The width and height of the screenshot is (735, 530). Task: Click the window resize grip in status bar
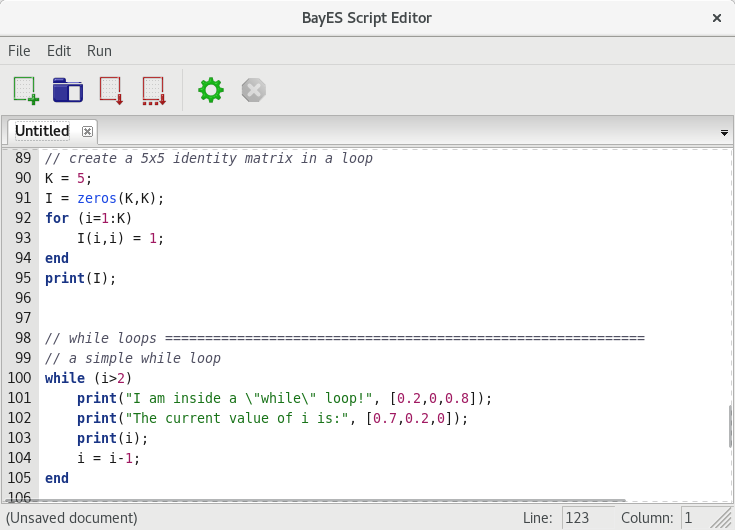coord(722,518)
